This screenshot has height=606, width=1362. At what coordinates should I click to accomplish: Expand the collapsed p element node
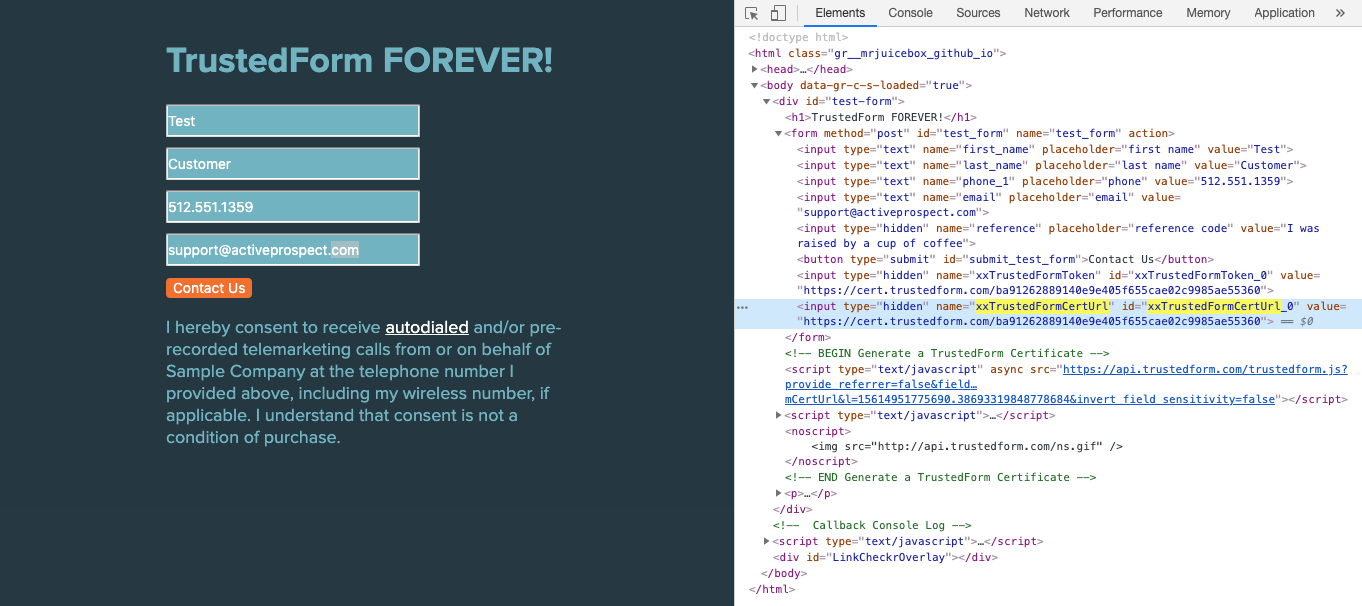click(x=779, y=493)
